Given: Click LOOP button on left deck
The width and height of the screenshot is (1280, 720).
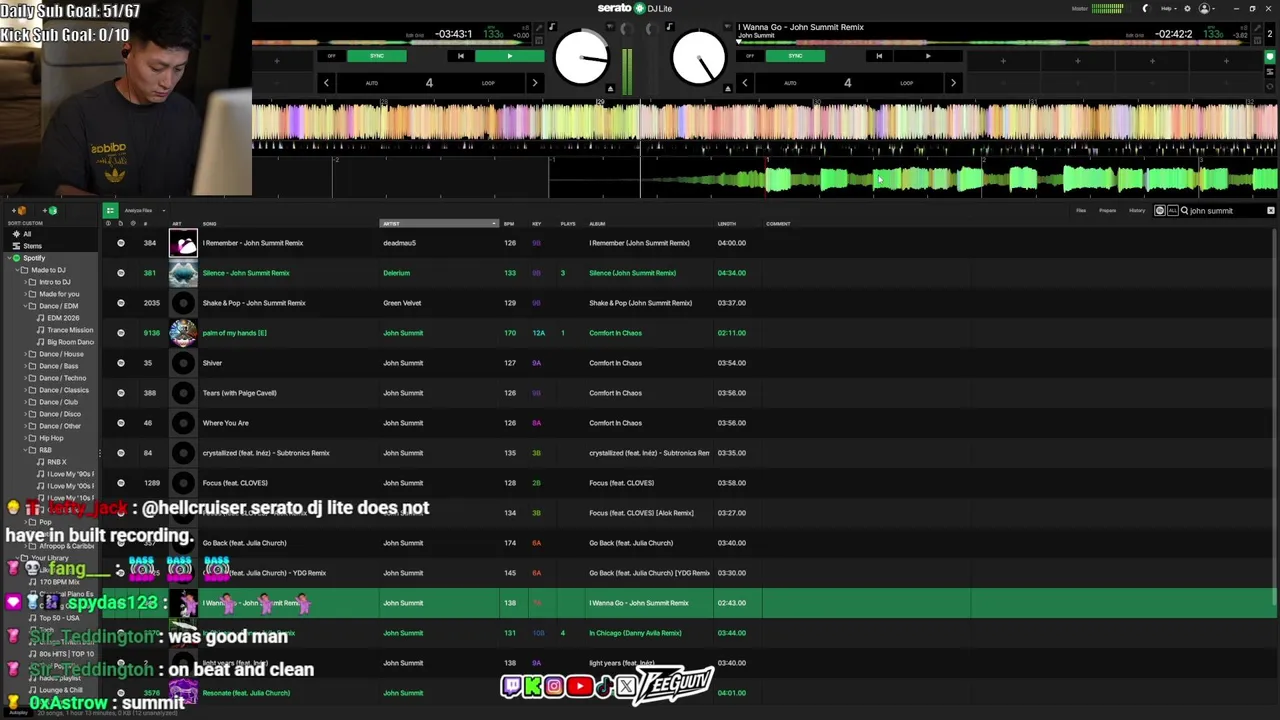Looking at the screenshot, I should [x=488, y=83].
